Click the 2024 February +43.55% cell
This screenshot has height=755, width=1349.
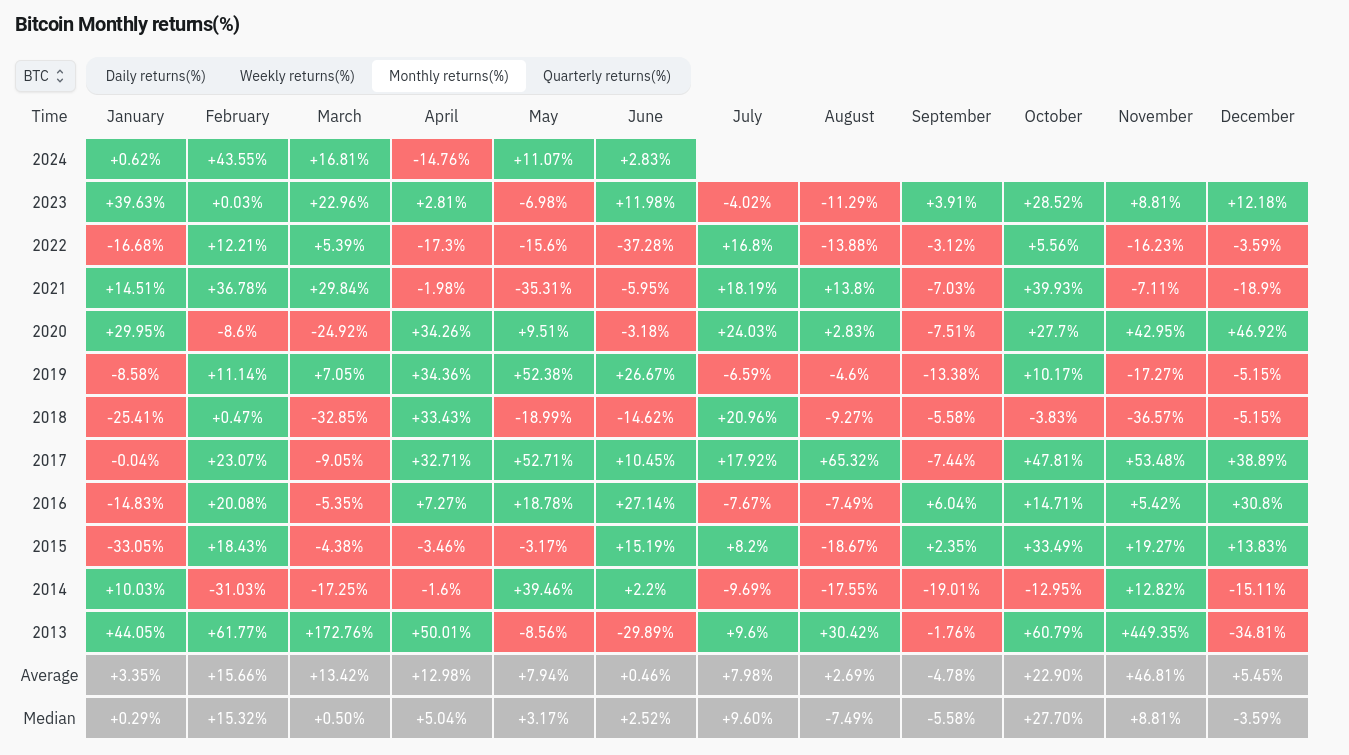pos(237,159)
